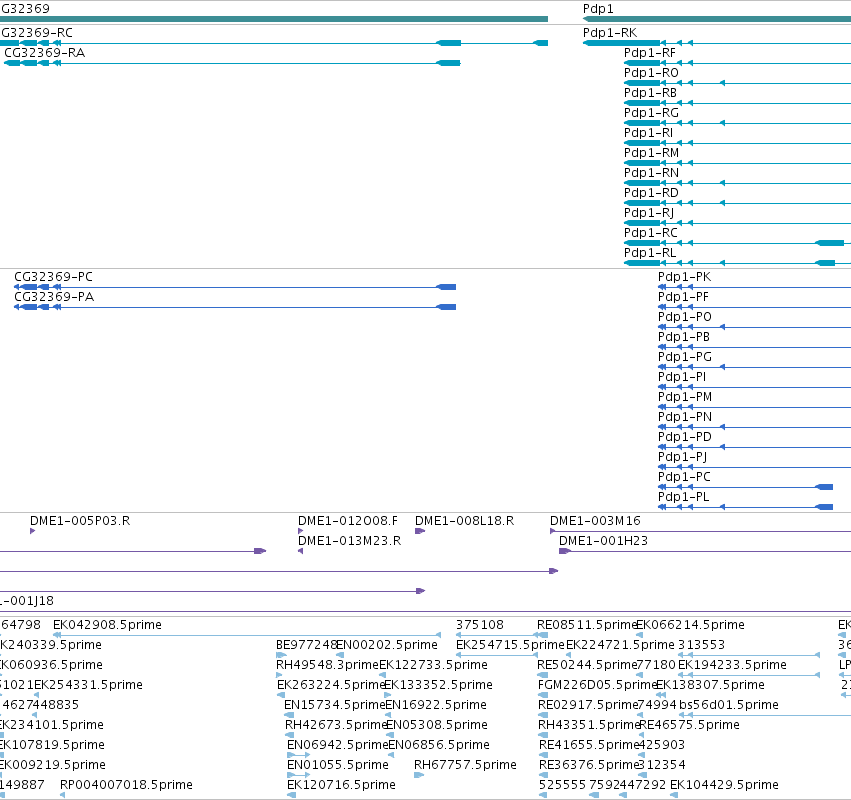Viewport: 851px width, 800px height.
Task: Click the Pdp1-PC protein label
Action: pyautogui.click(x=684, y=477)
